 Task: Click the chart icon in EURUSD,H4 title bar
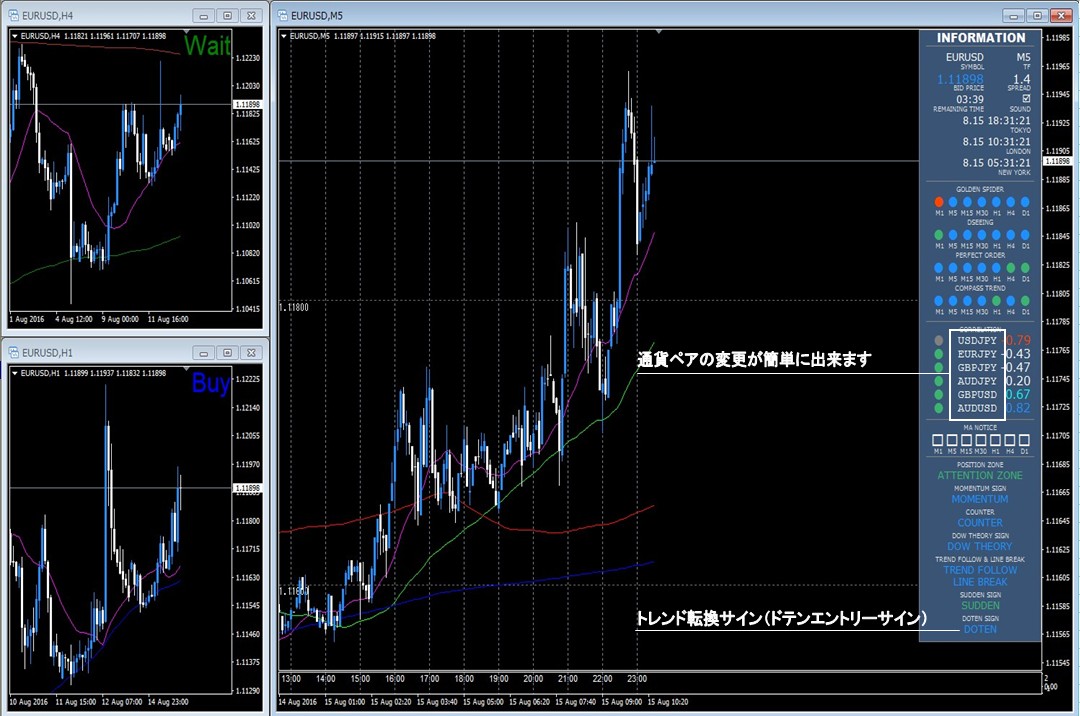[14, 15]
